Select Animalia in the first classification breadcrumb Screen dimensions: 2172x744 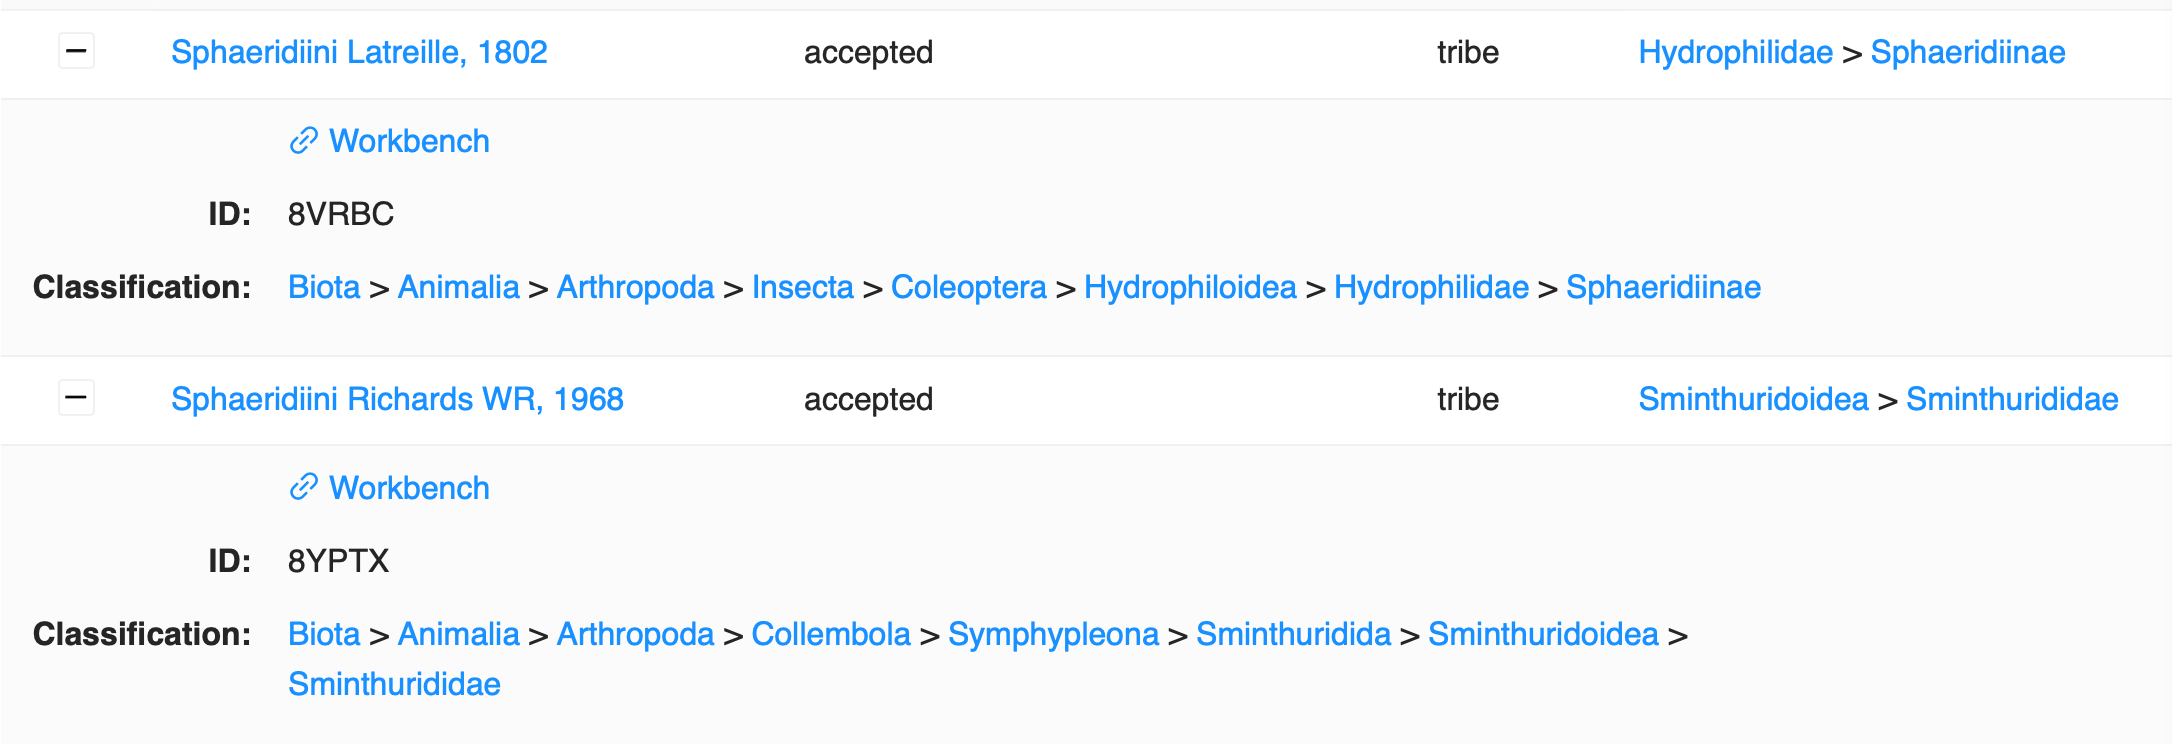coord(458,286)
